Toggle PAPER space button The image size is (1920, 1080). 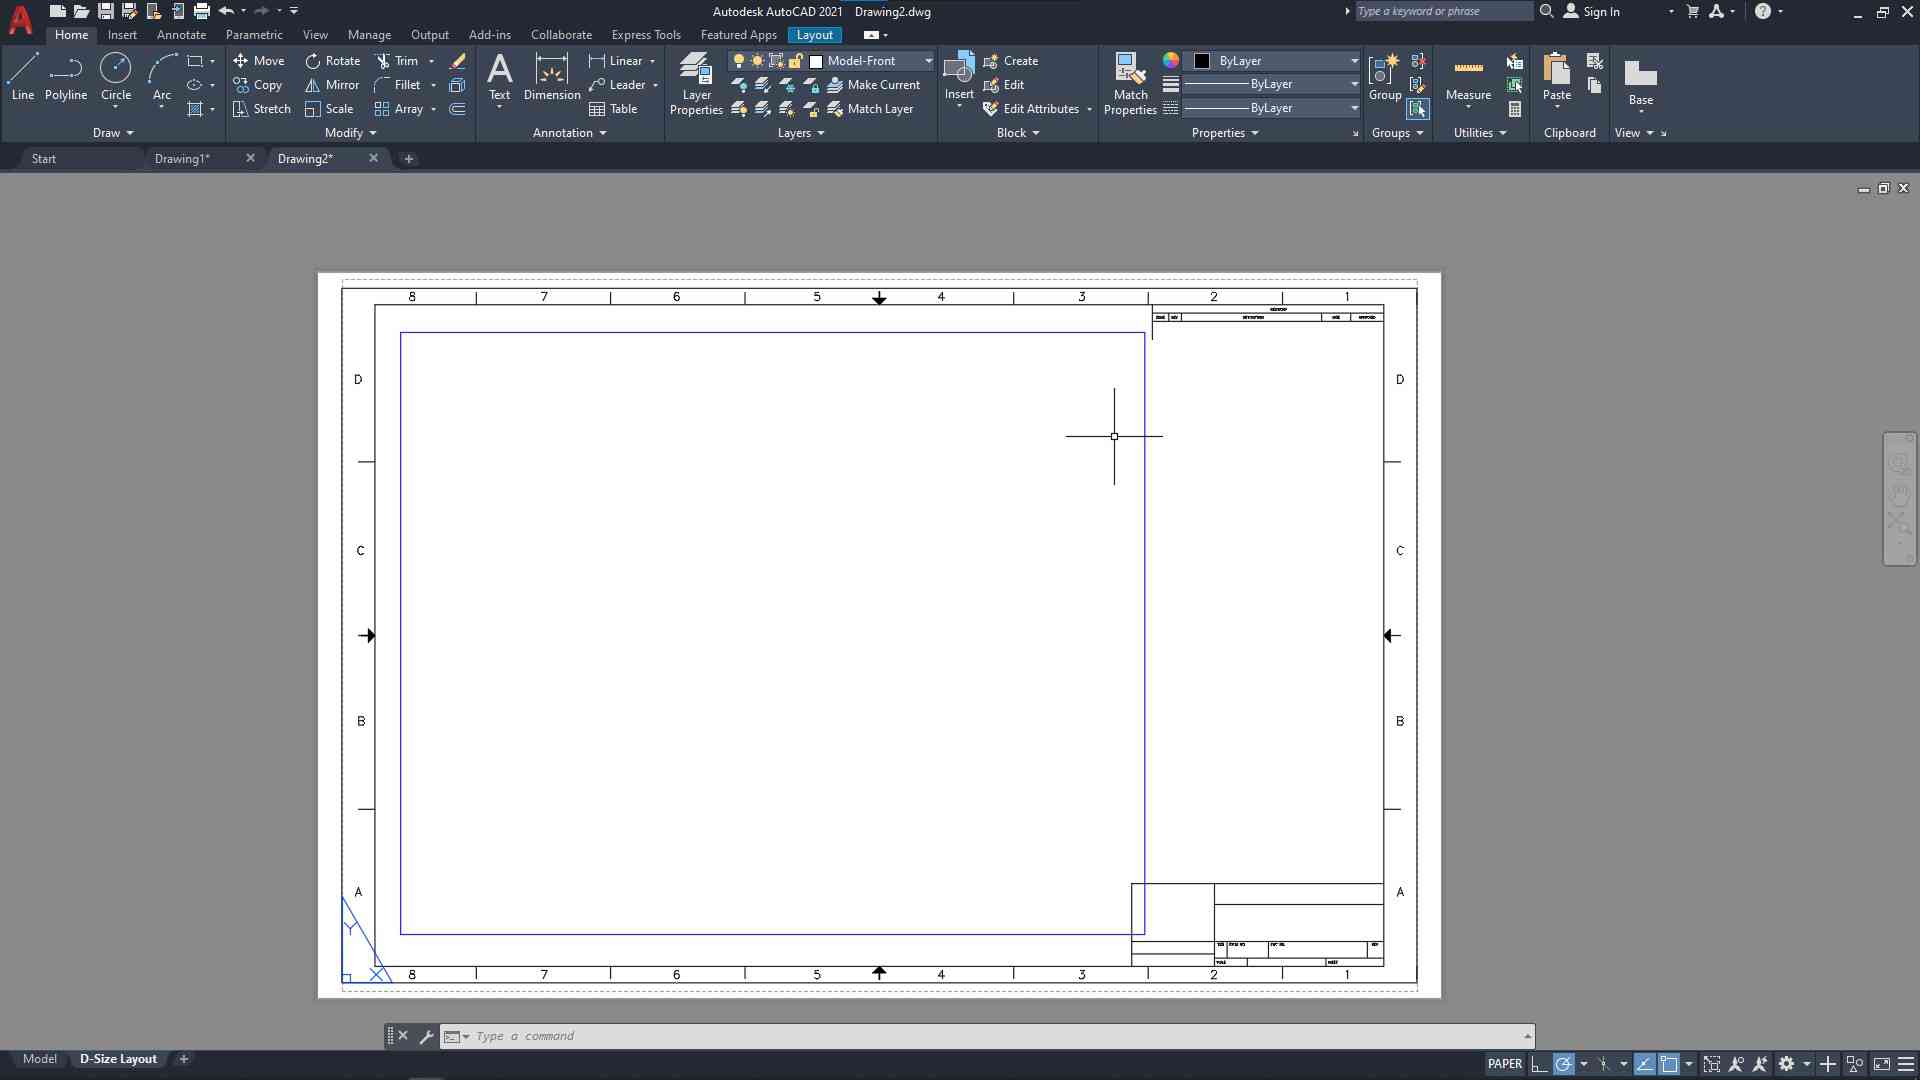tap(1504, 1064)
